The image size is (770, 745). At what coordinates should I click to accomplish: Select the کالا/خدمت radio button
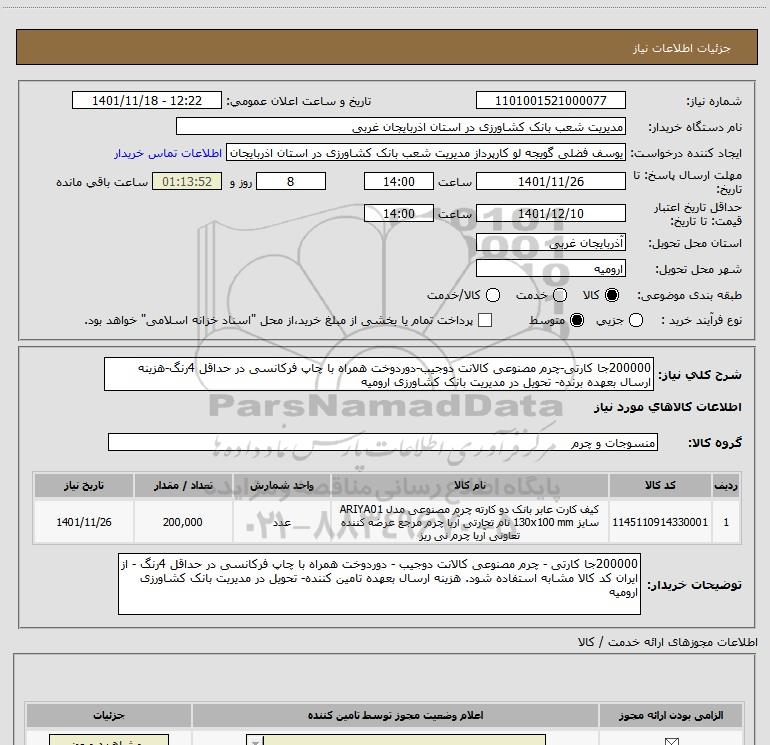click(493, 295)
